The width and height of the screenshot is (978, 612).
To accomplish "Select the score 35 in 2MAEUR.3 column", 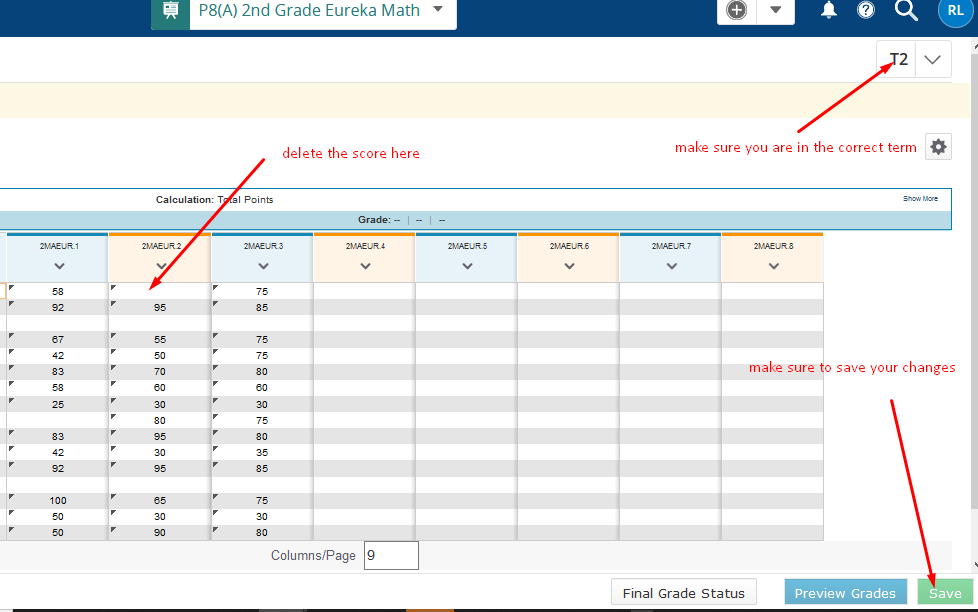I will tap(262, 452).
